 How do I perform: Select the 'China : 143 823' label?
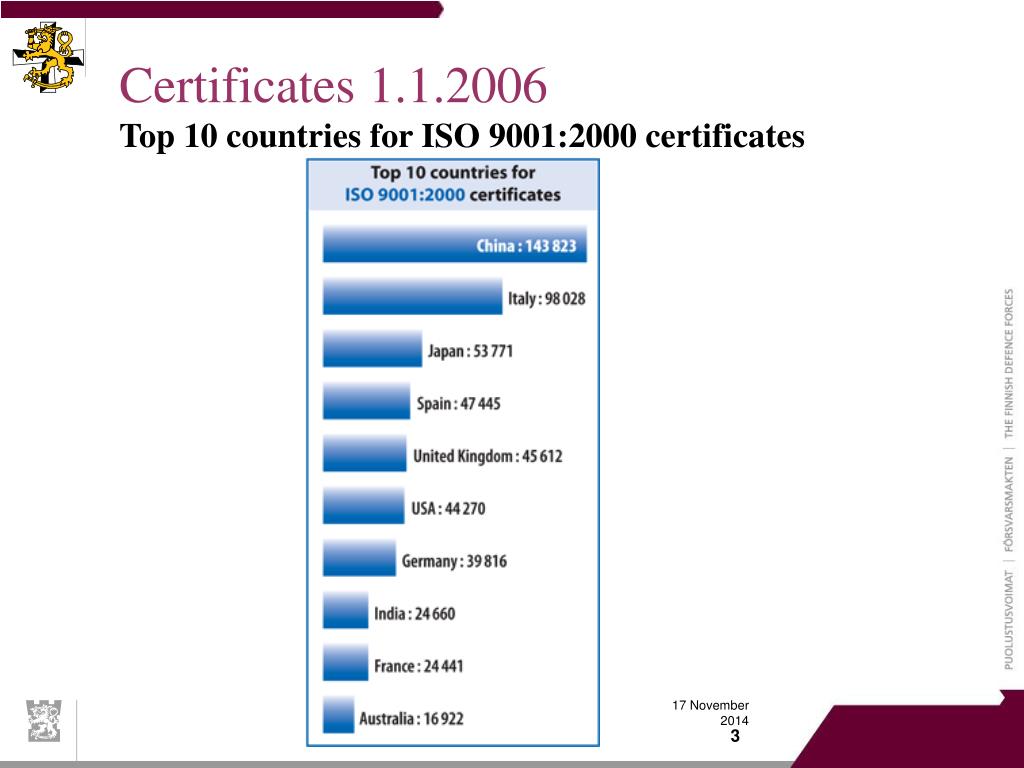pyautogui.click(x=526, y=246)
